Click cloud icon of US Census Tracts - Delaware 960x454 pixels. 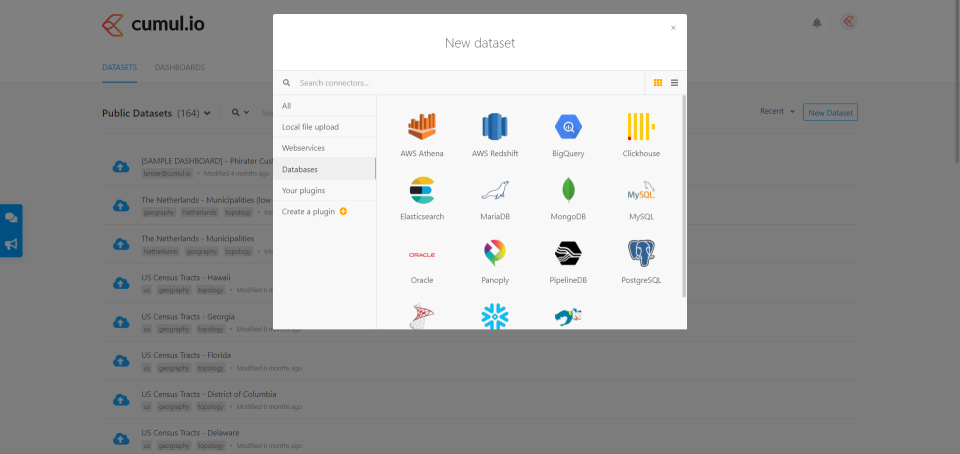pyautogui.click(x=121, y=439)
